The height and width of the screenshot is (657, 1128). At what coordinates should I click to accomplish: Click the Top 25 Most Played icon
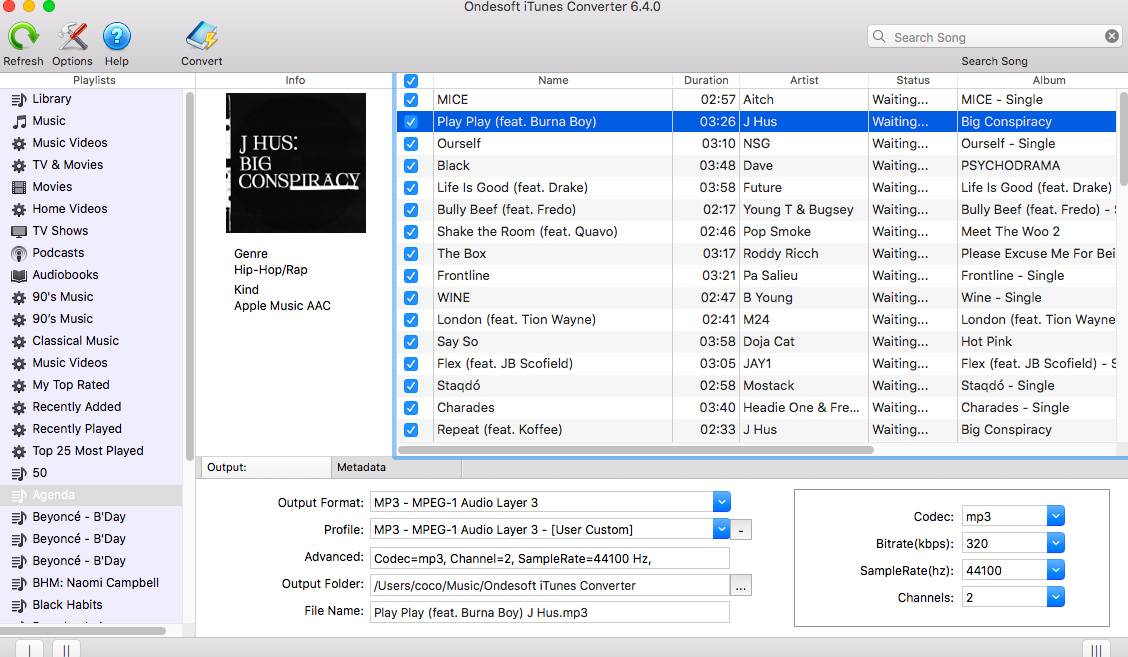19,451
